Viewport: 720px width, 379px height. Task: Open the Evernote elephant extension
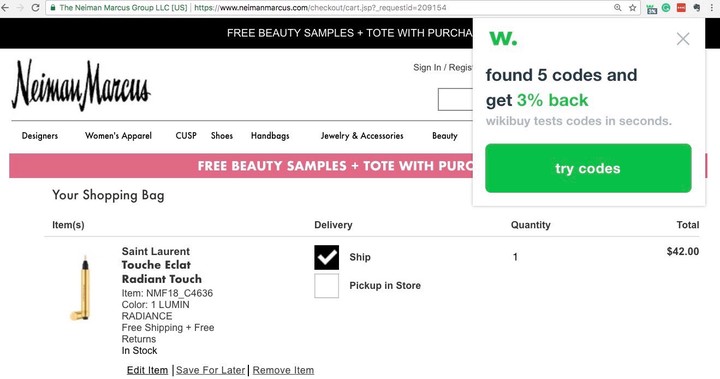point(697,8)
